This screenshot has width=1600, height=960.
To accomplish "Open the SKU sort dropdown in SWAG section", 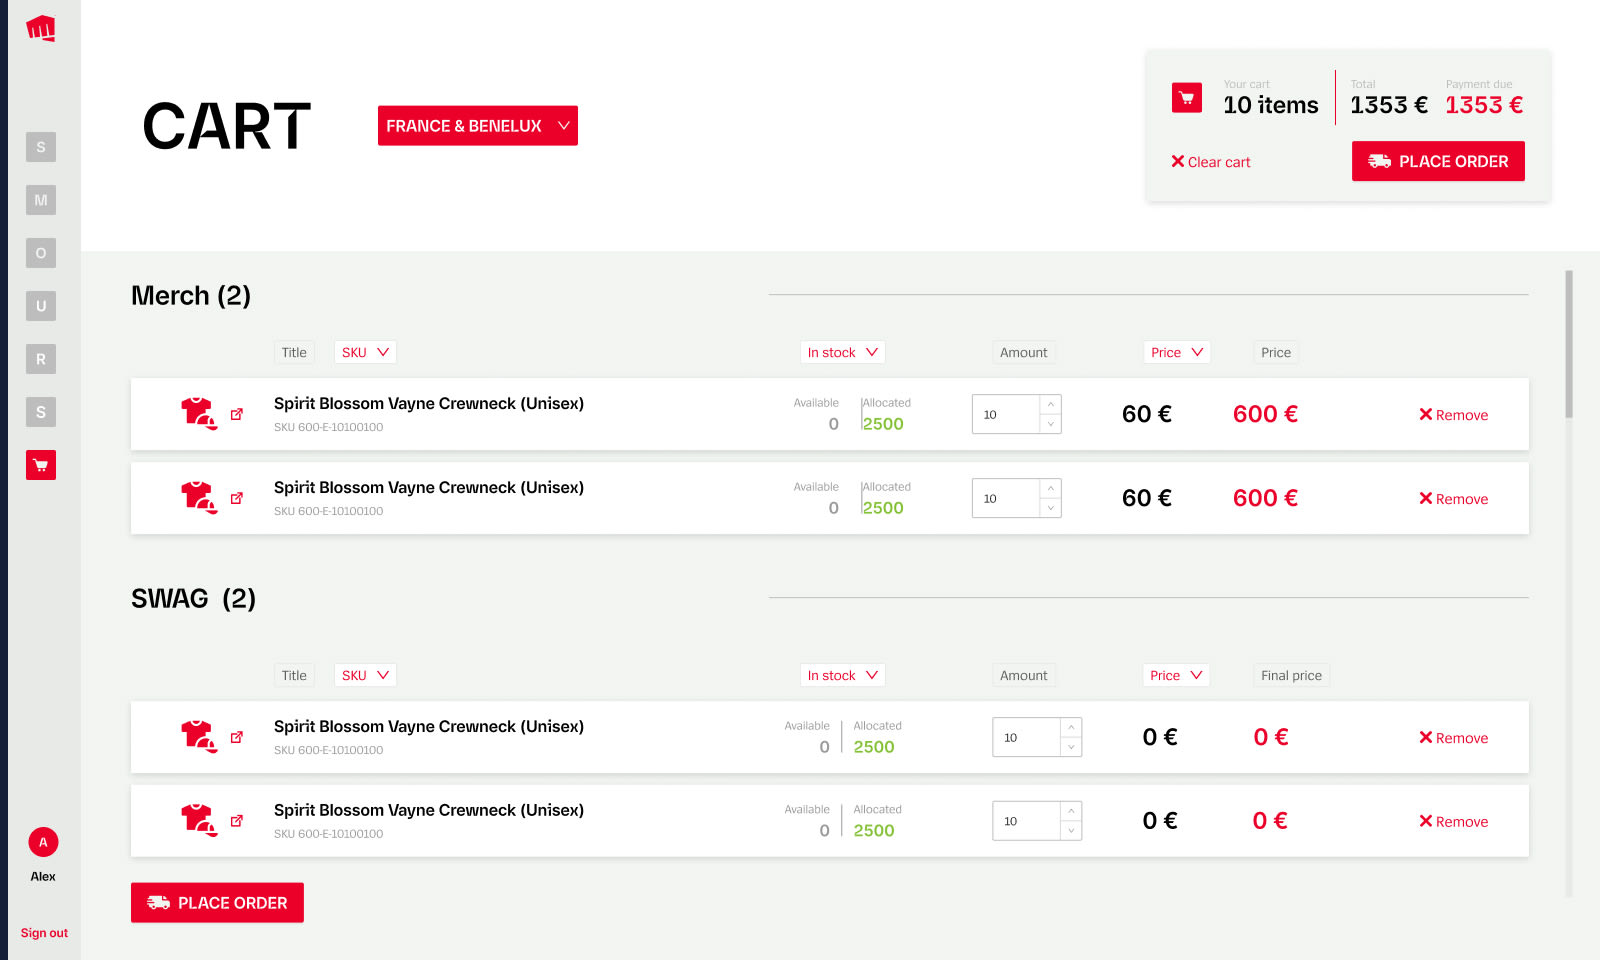I will click(x=365, y=675).
